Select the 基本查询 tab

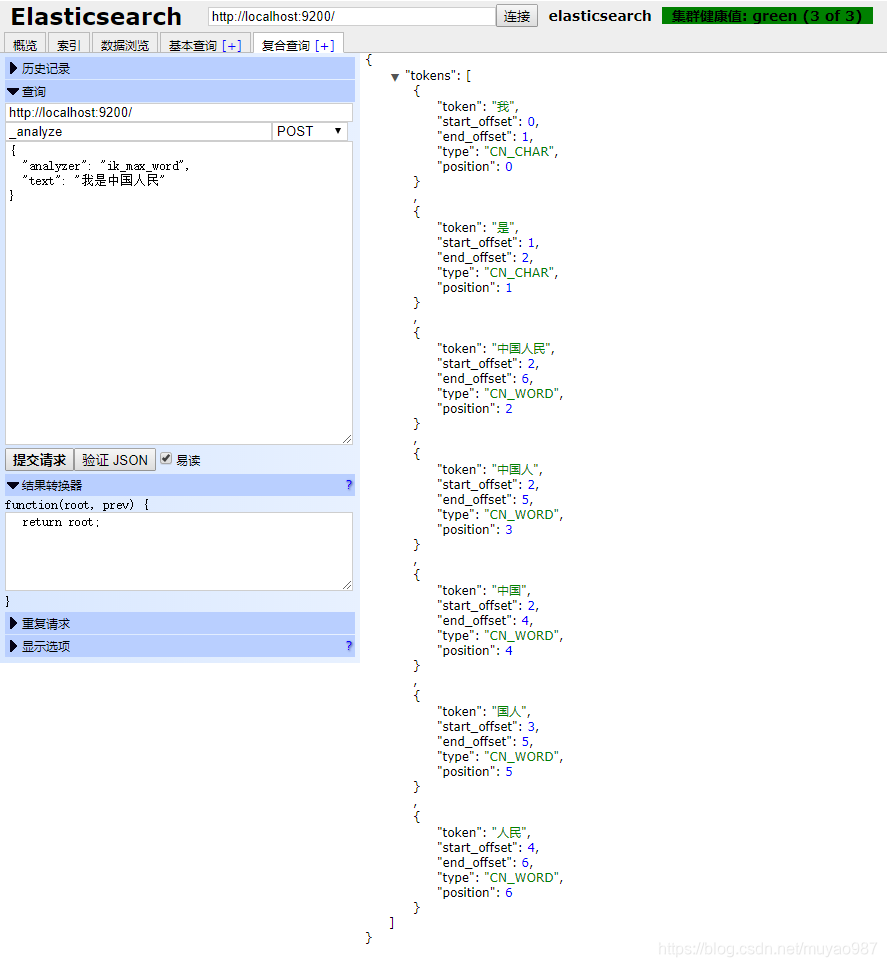192,45
